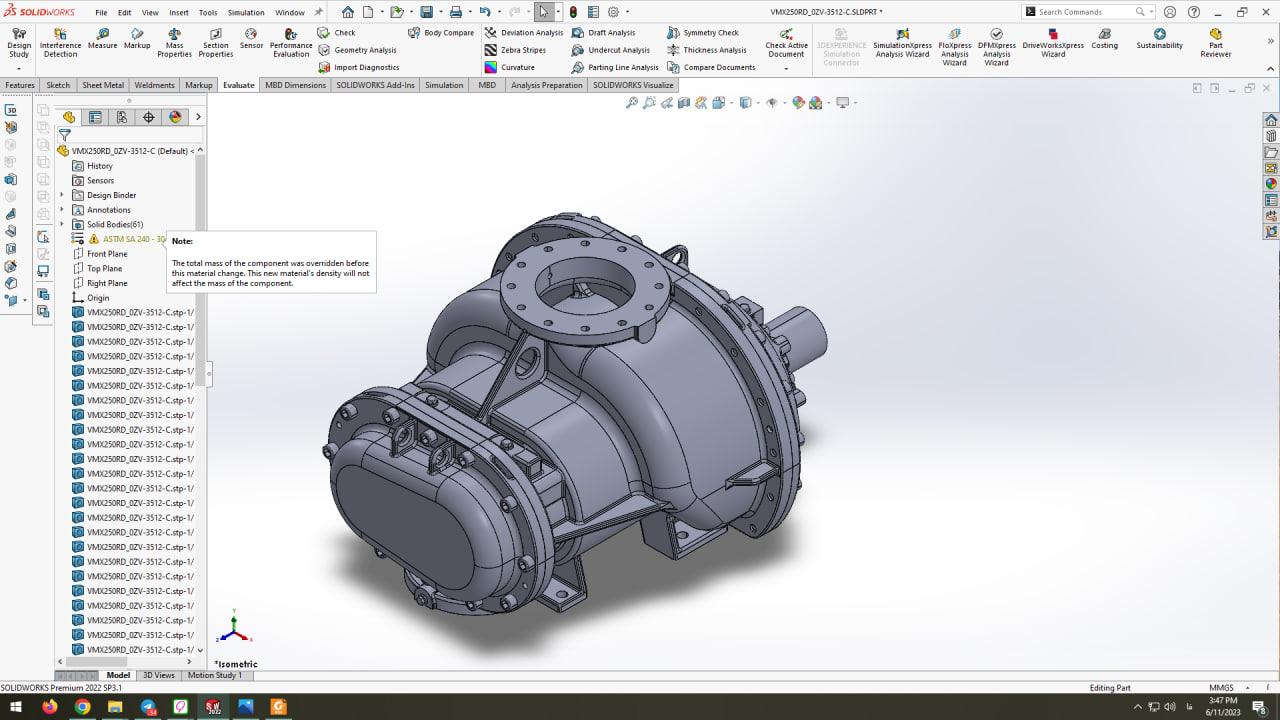
Task: Open the Insert menu
Action: (178, 12)
